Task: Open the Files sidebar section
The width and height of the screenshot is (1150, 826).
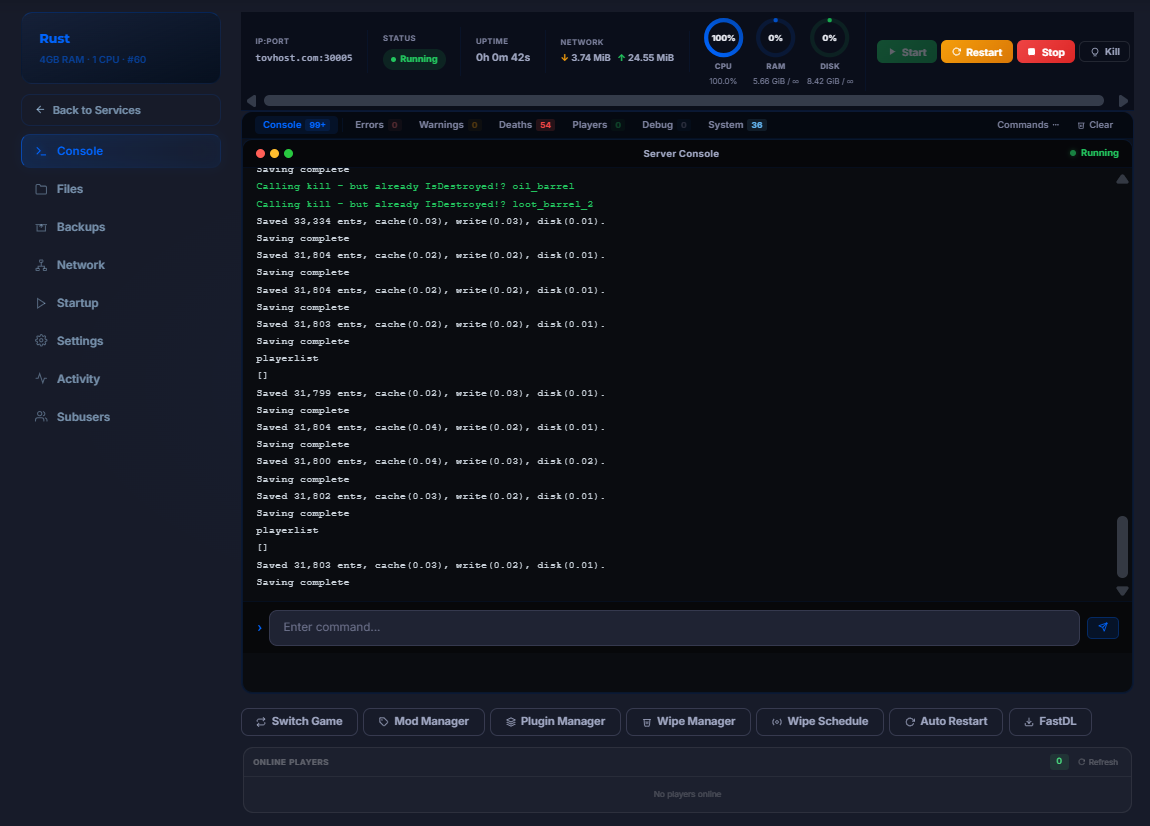Action: pos(70,189)
